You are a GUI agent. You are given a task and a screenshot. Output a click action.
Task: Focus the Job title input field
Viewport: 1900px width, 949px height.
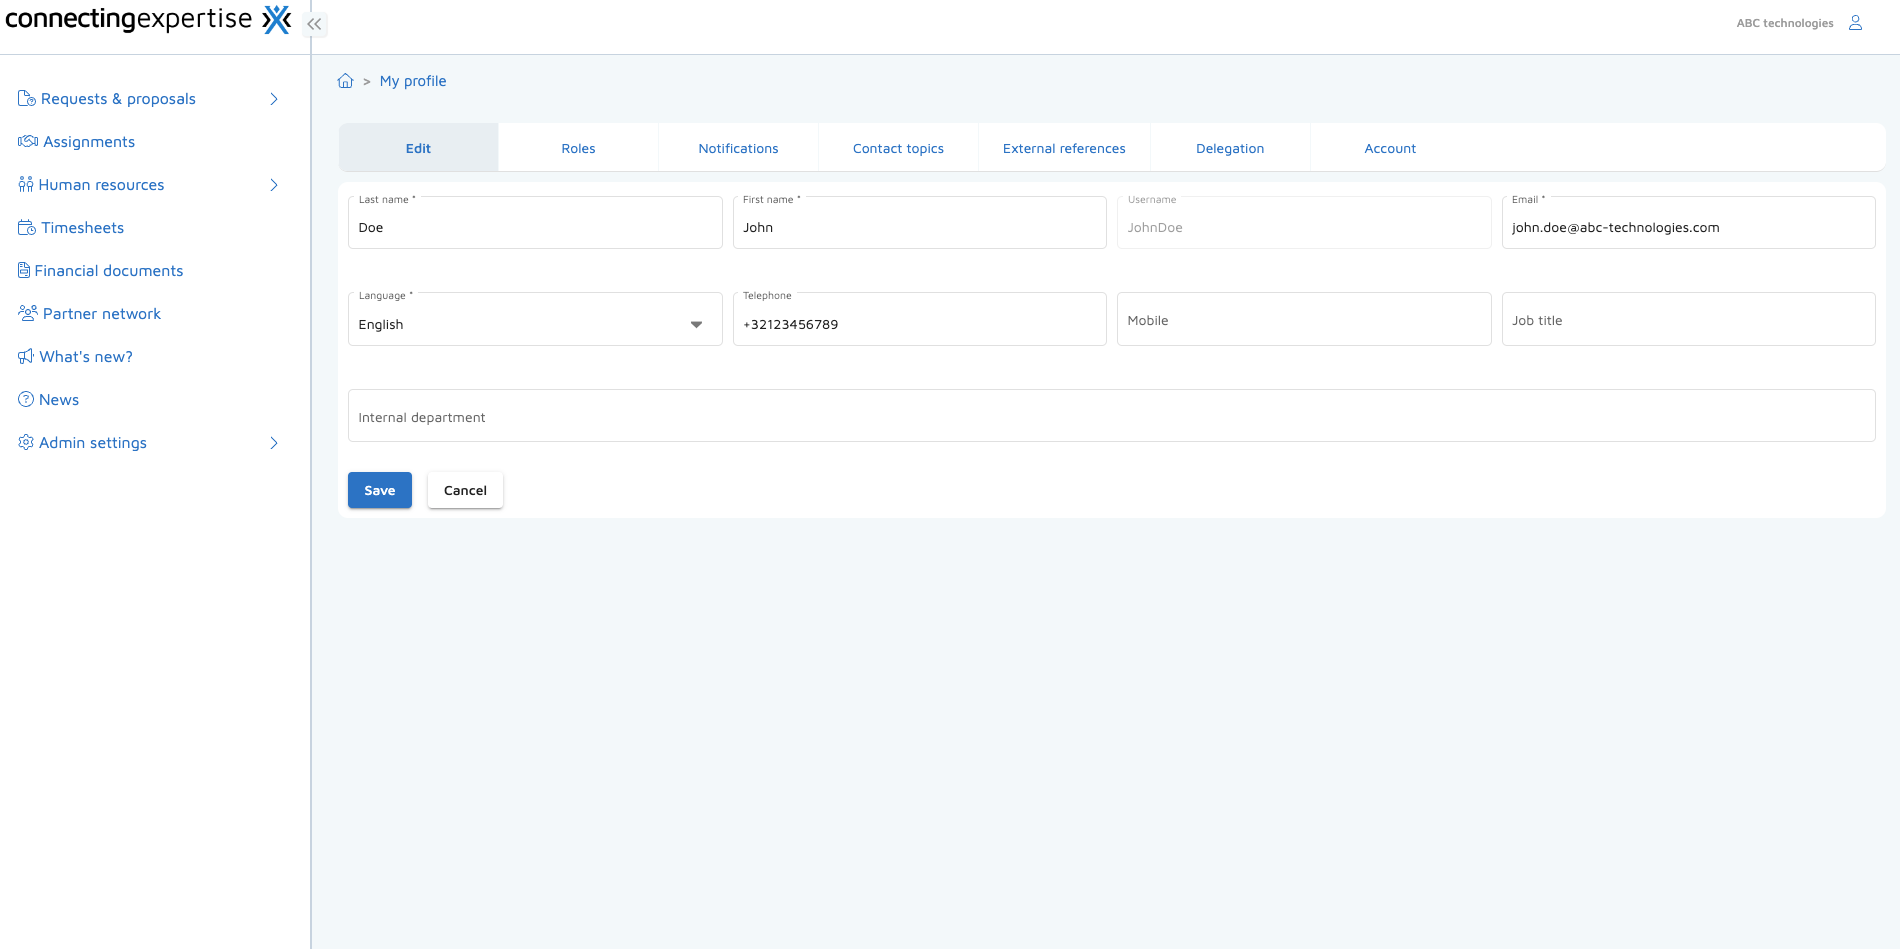[1688, 321]
